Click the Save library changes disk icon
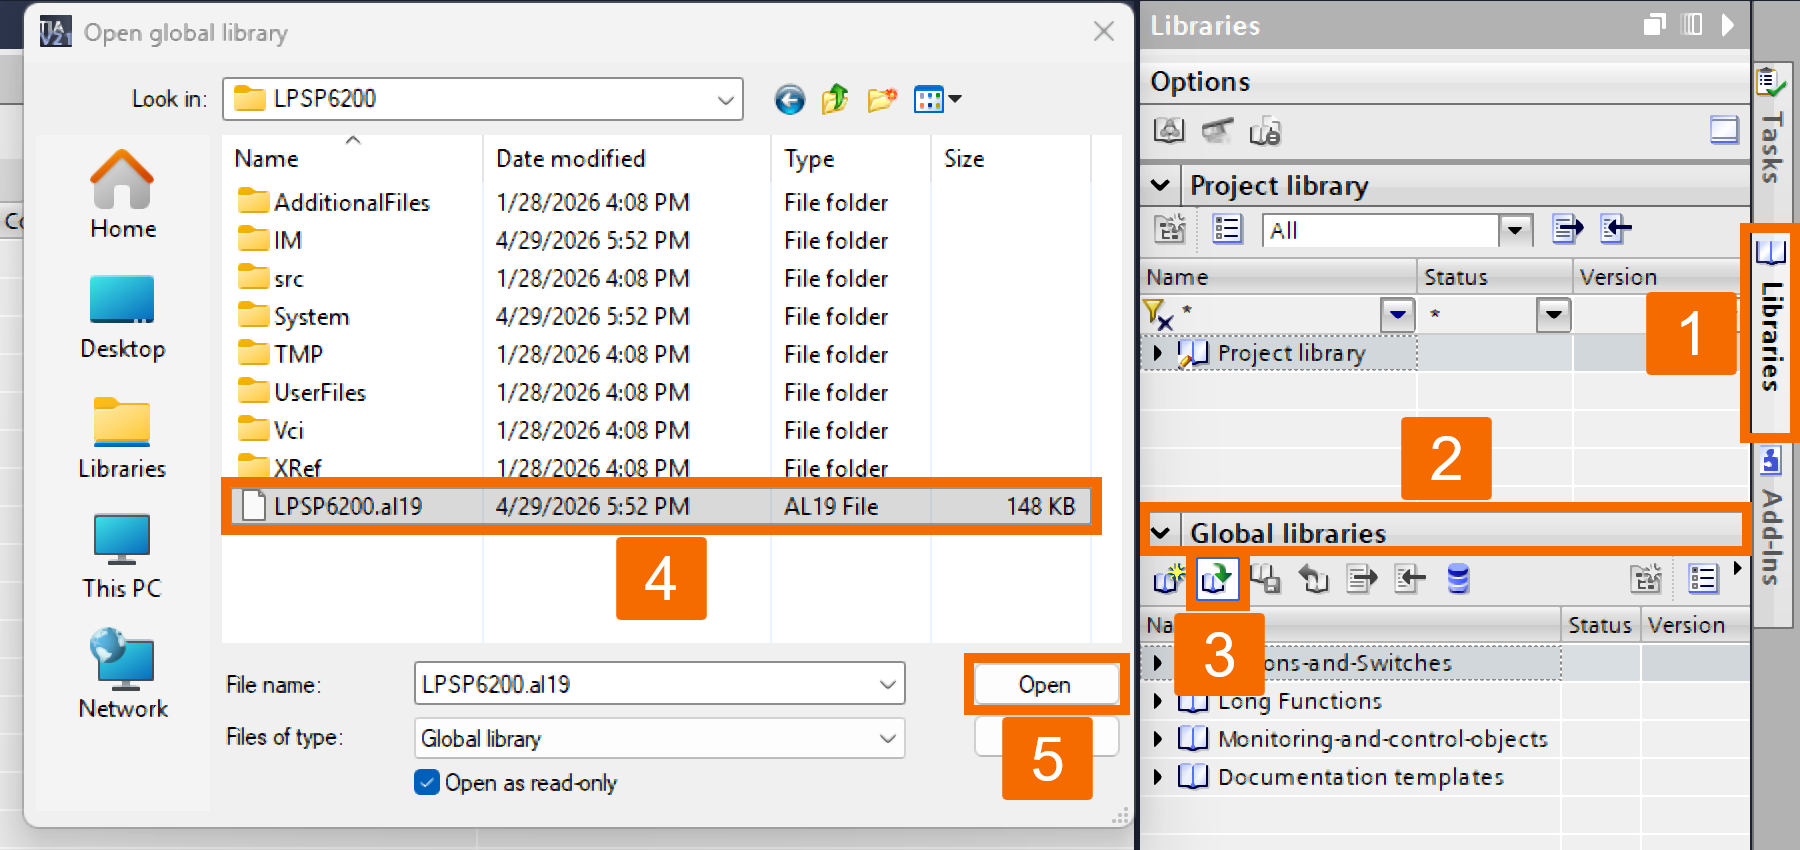Image resolution: width=1800 pixels, height=850 pixels. pos(1265,579)
